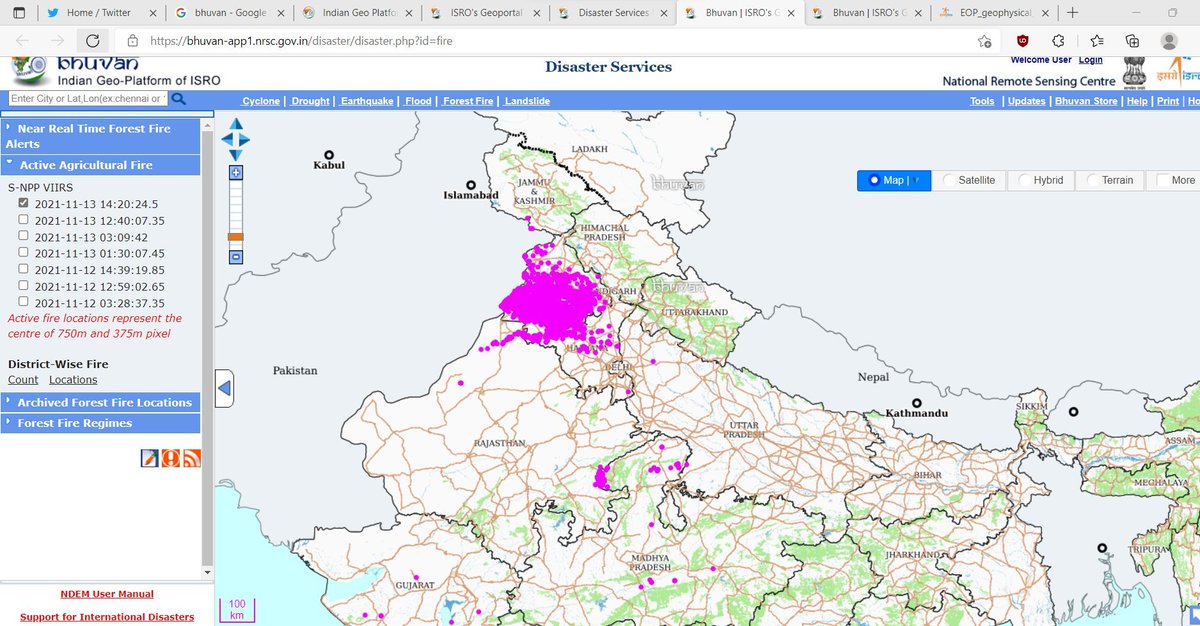Screen dimensions: 1200x626
Task: Go back using the browser back arrow
Action: tap(23, 41)
